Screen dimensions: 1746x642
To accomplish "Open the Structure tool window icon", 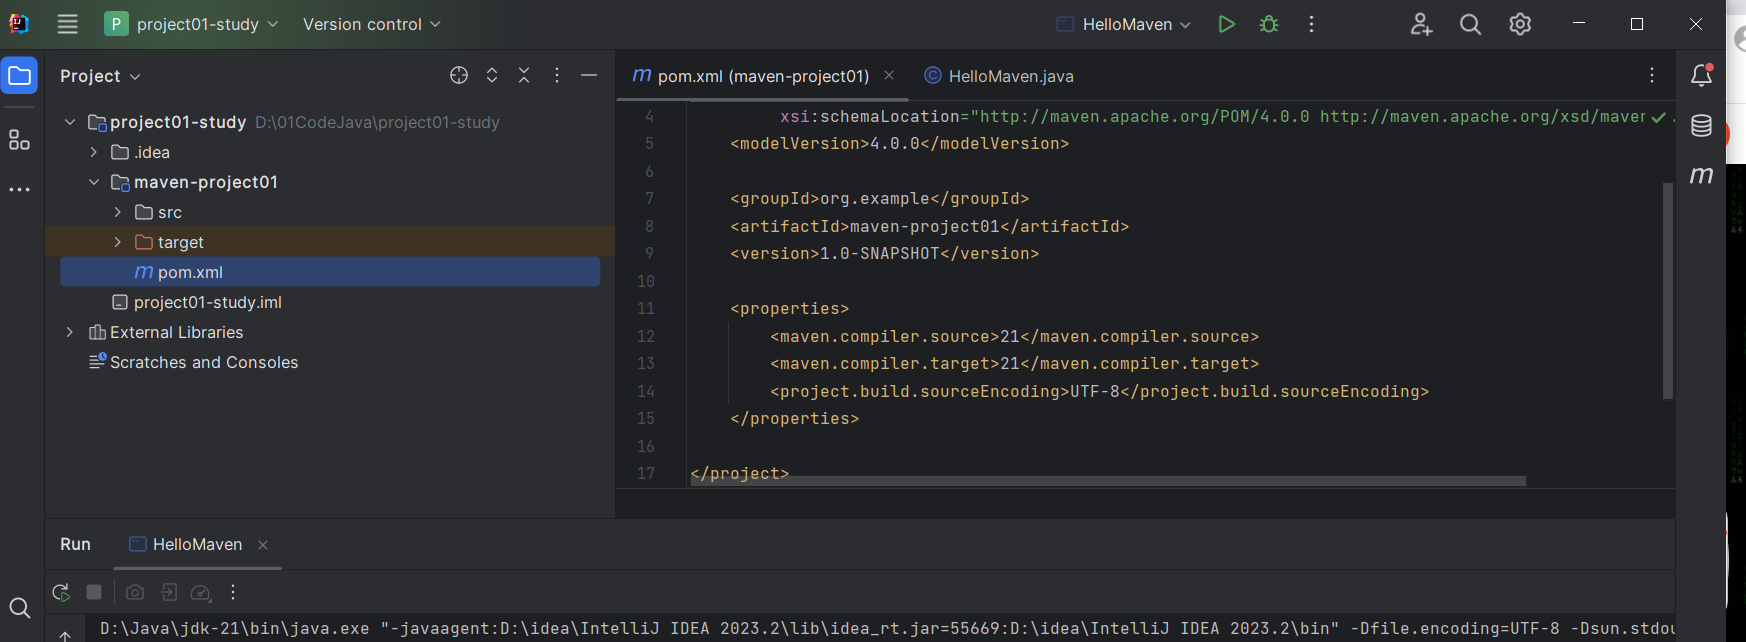I will tap(19, 140).
